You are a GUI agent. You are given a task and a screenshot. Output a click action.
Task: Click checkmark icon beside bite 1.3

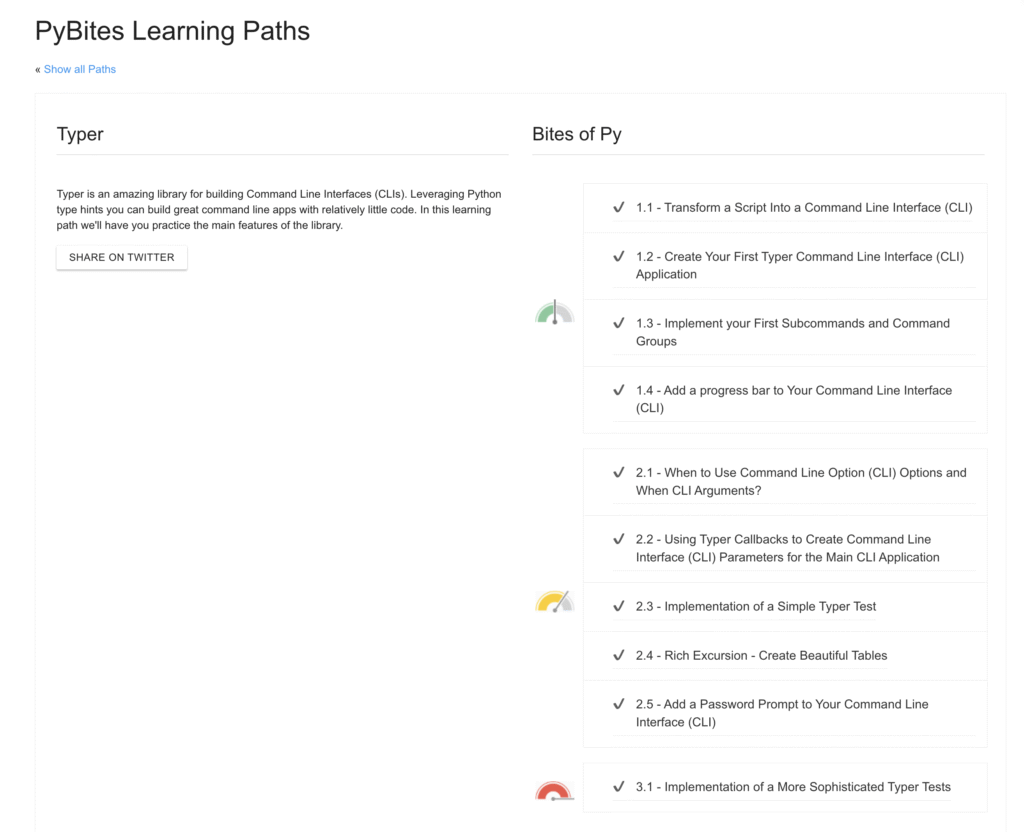click(x=619, y=323)
